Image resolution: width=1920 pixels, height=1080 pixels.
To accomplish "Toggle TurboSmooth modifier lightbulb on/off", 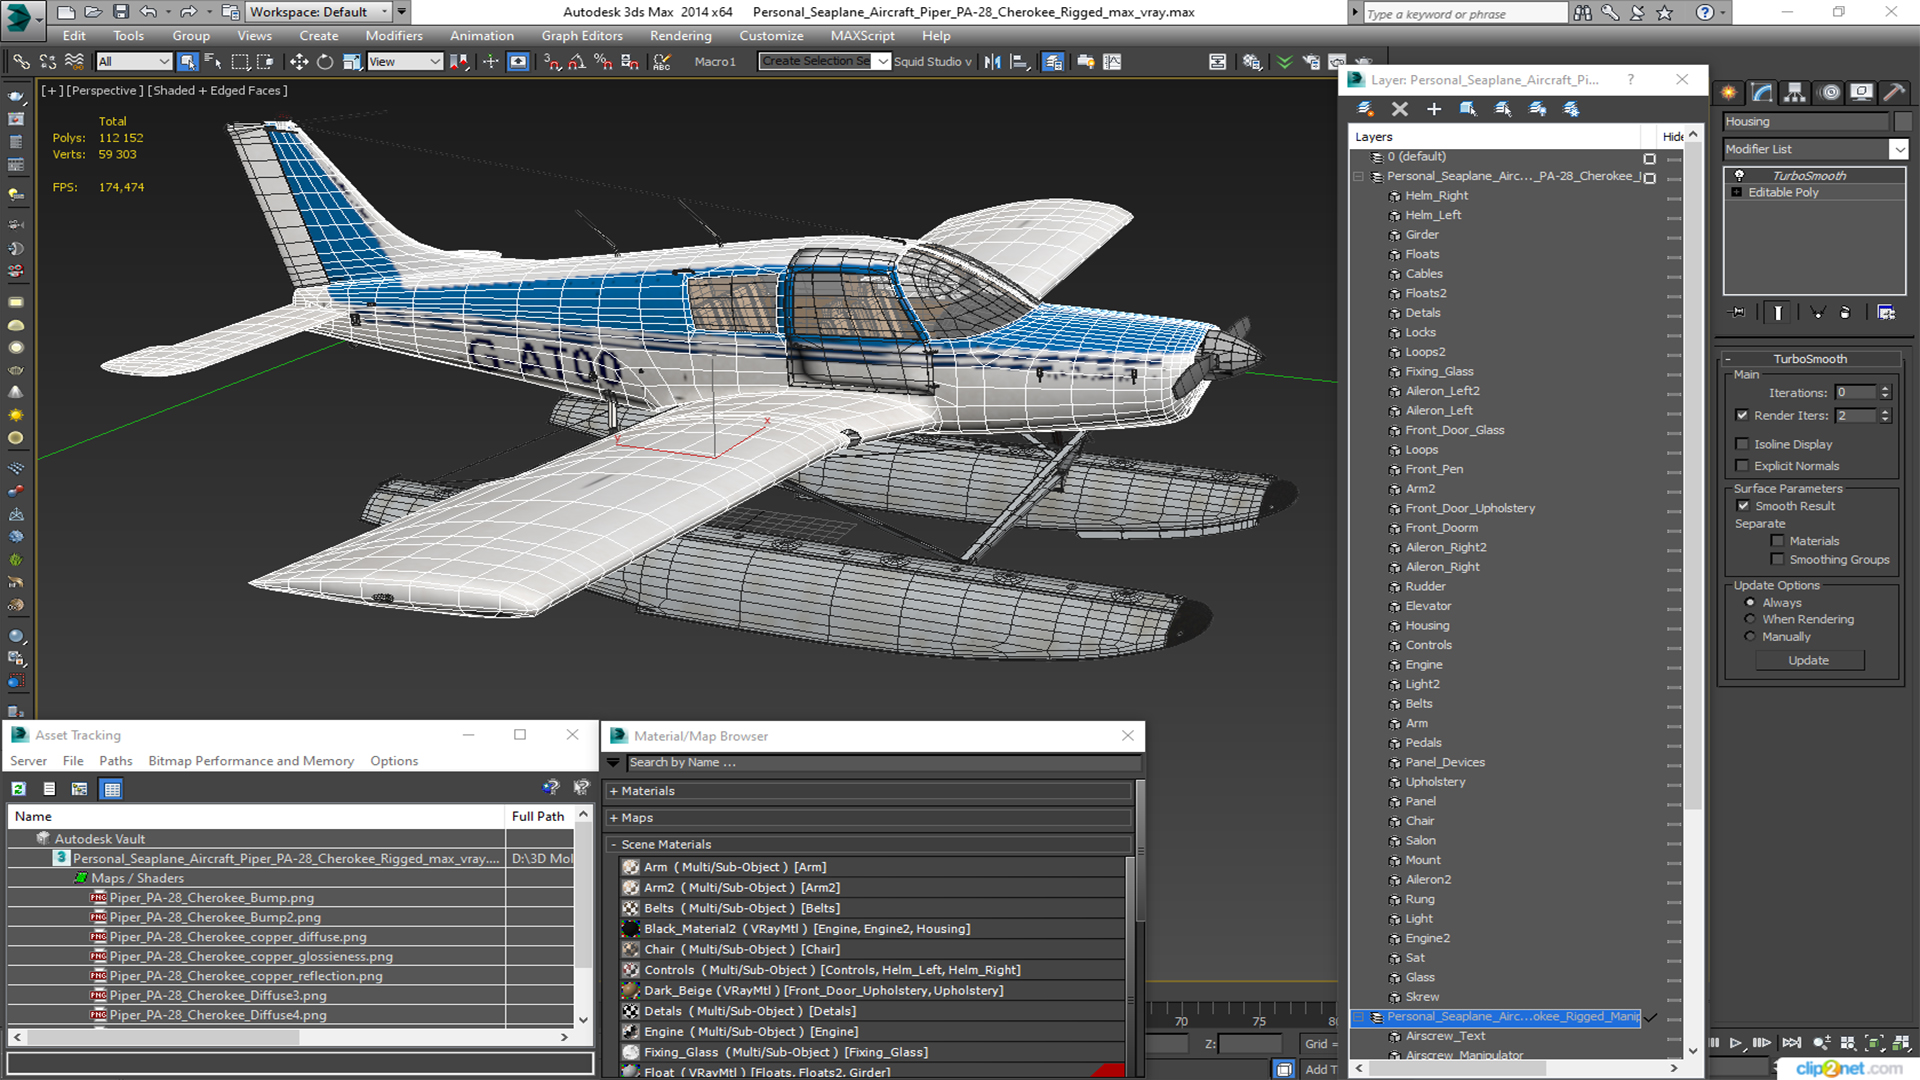I will click(x=1739, y=175).
